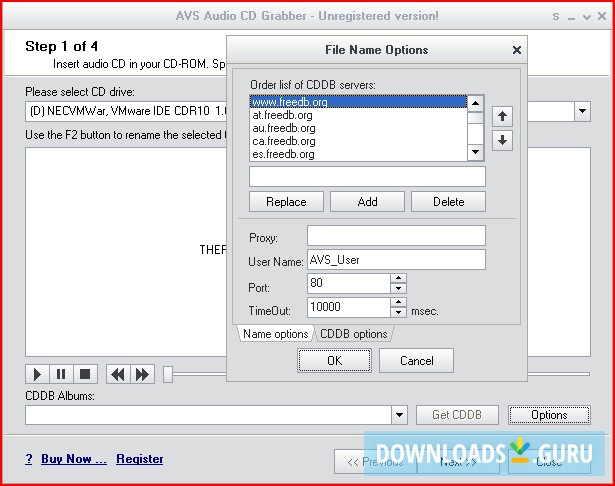Close the AVS Audio CD Grabber window
Viewport: 615px width, 486px height.
click(x=602, y=16)
